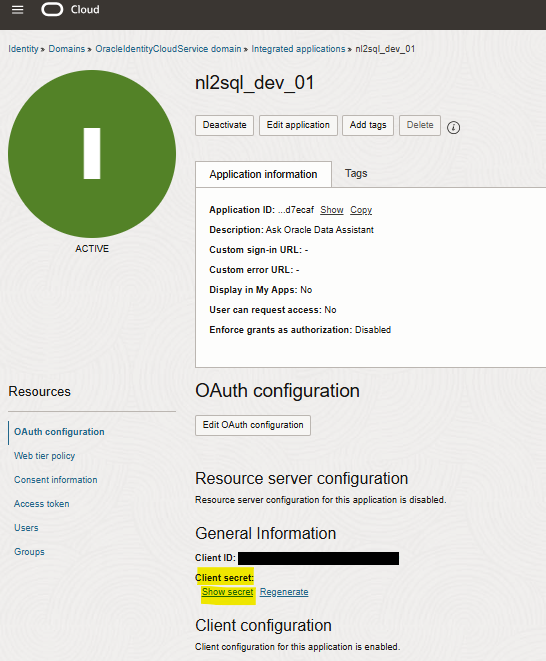
Task: Open the Domains breadcrumb link
Action: point(67,49)
